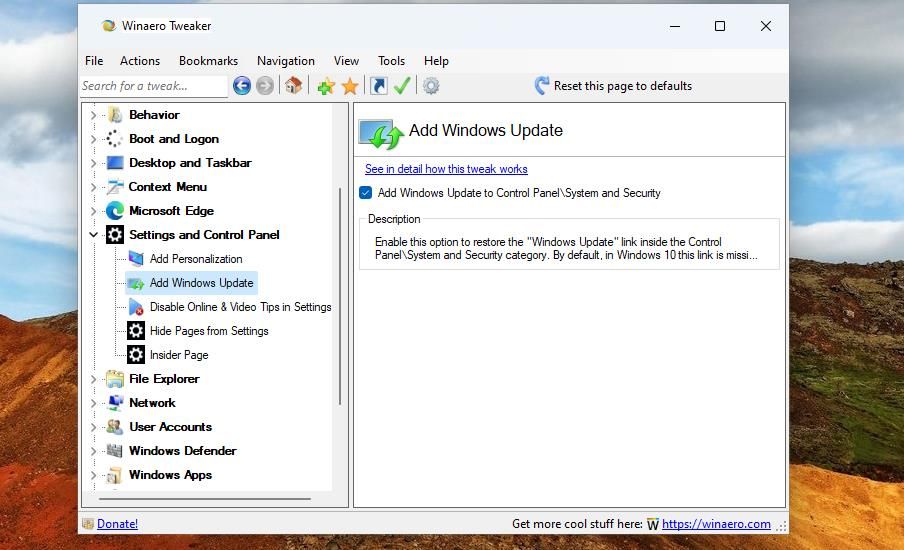
Task: Open bookmarks with the orange star icon
Action: (x=350, y=86)
